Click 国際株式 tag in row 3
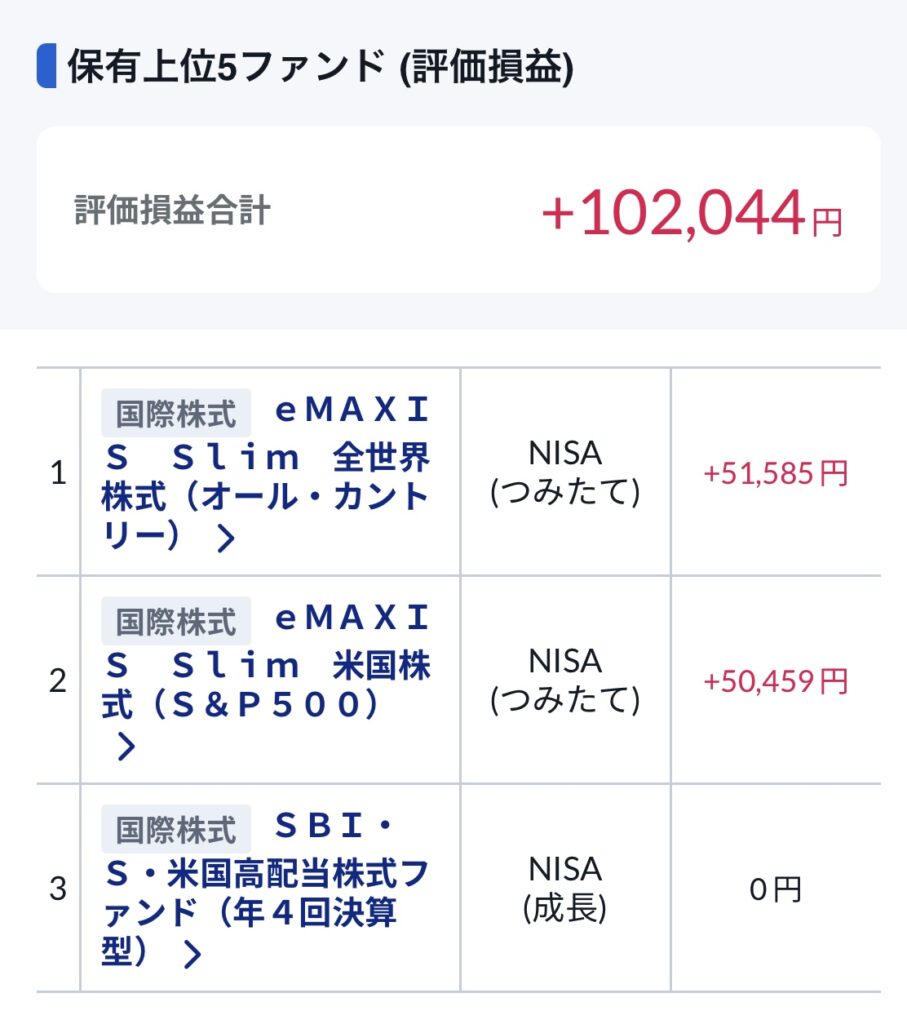Viewport: 907px width, 1024px height. [176, 829]
